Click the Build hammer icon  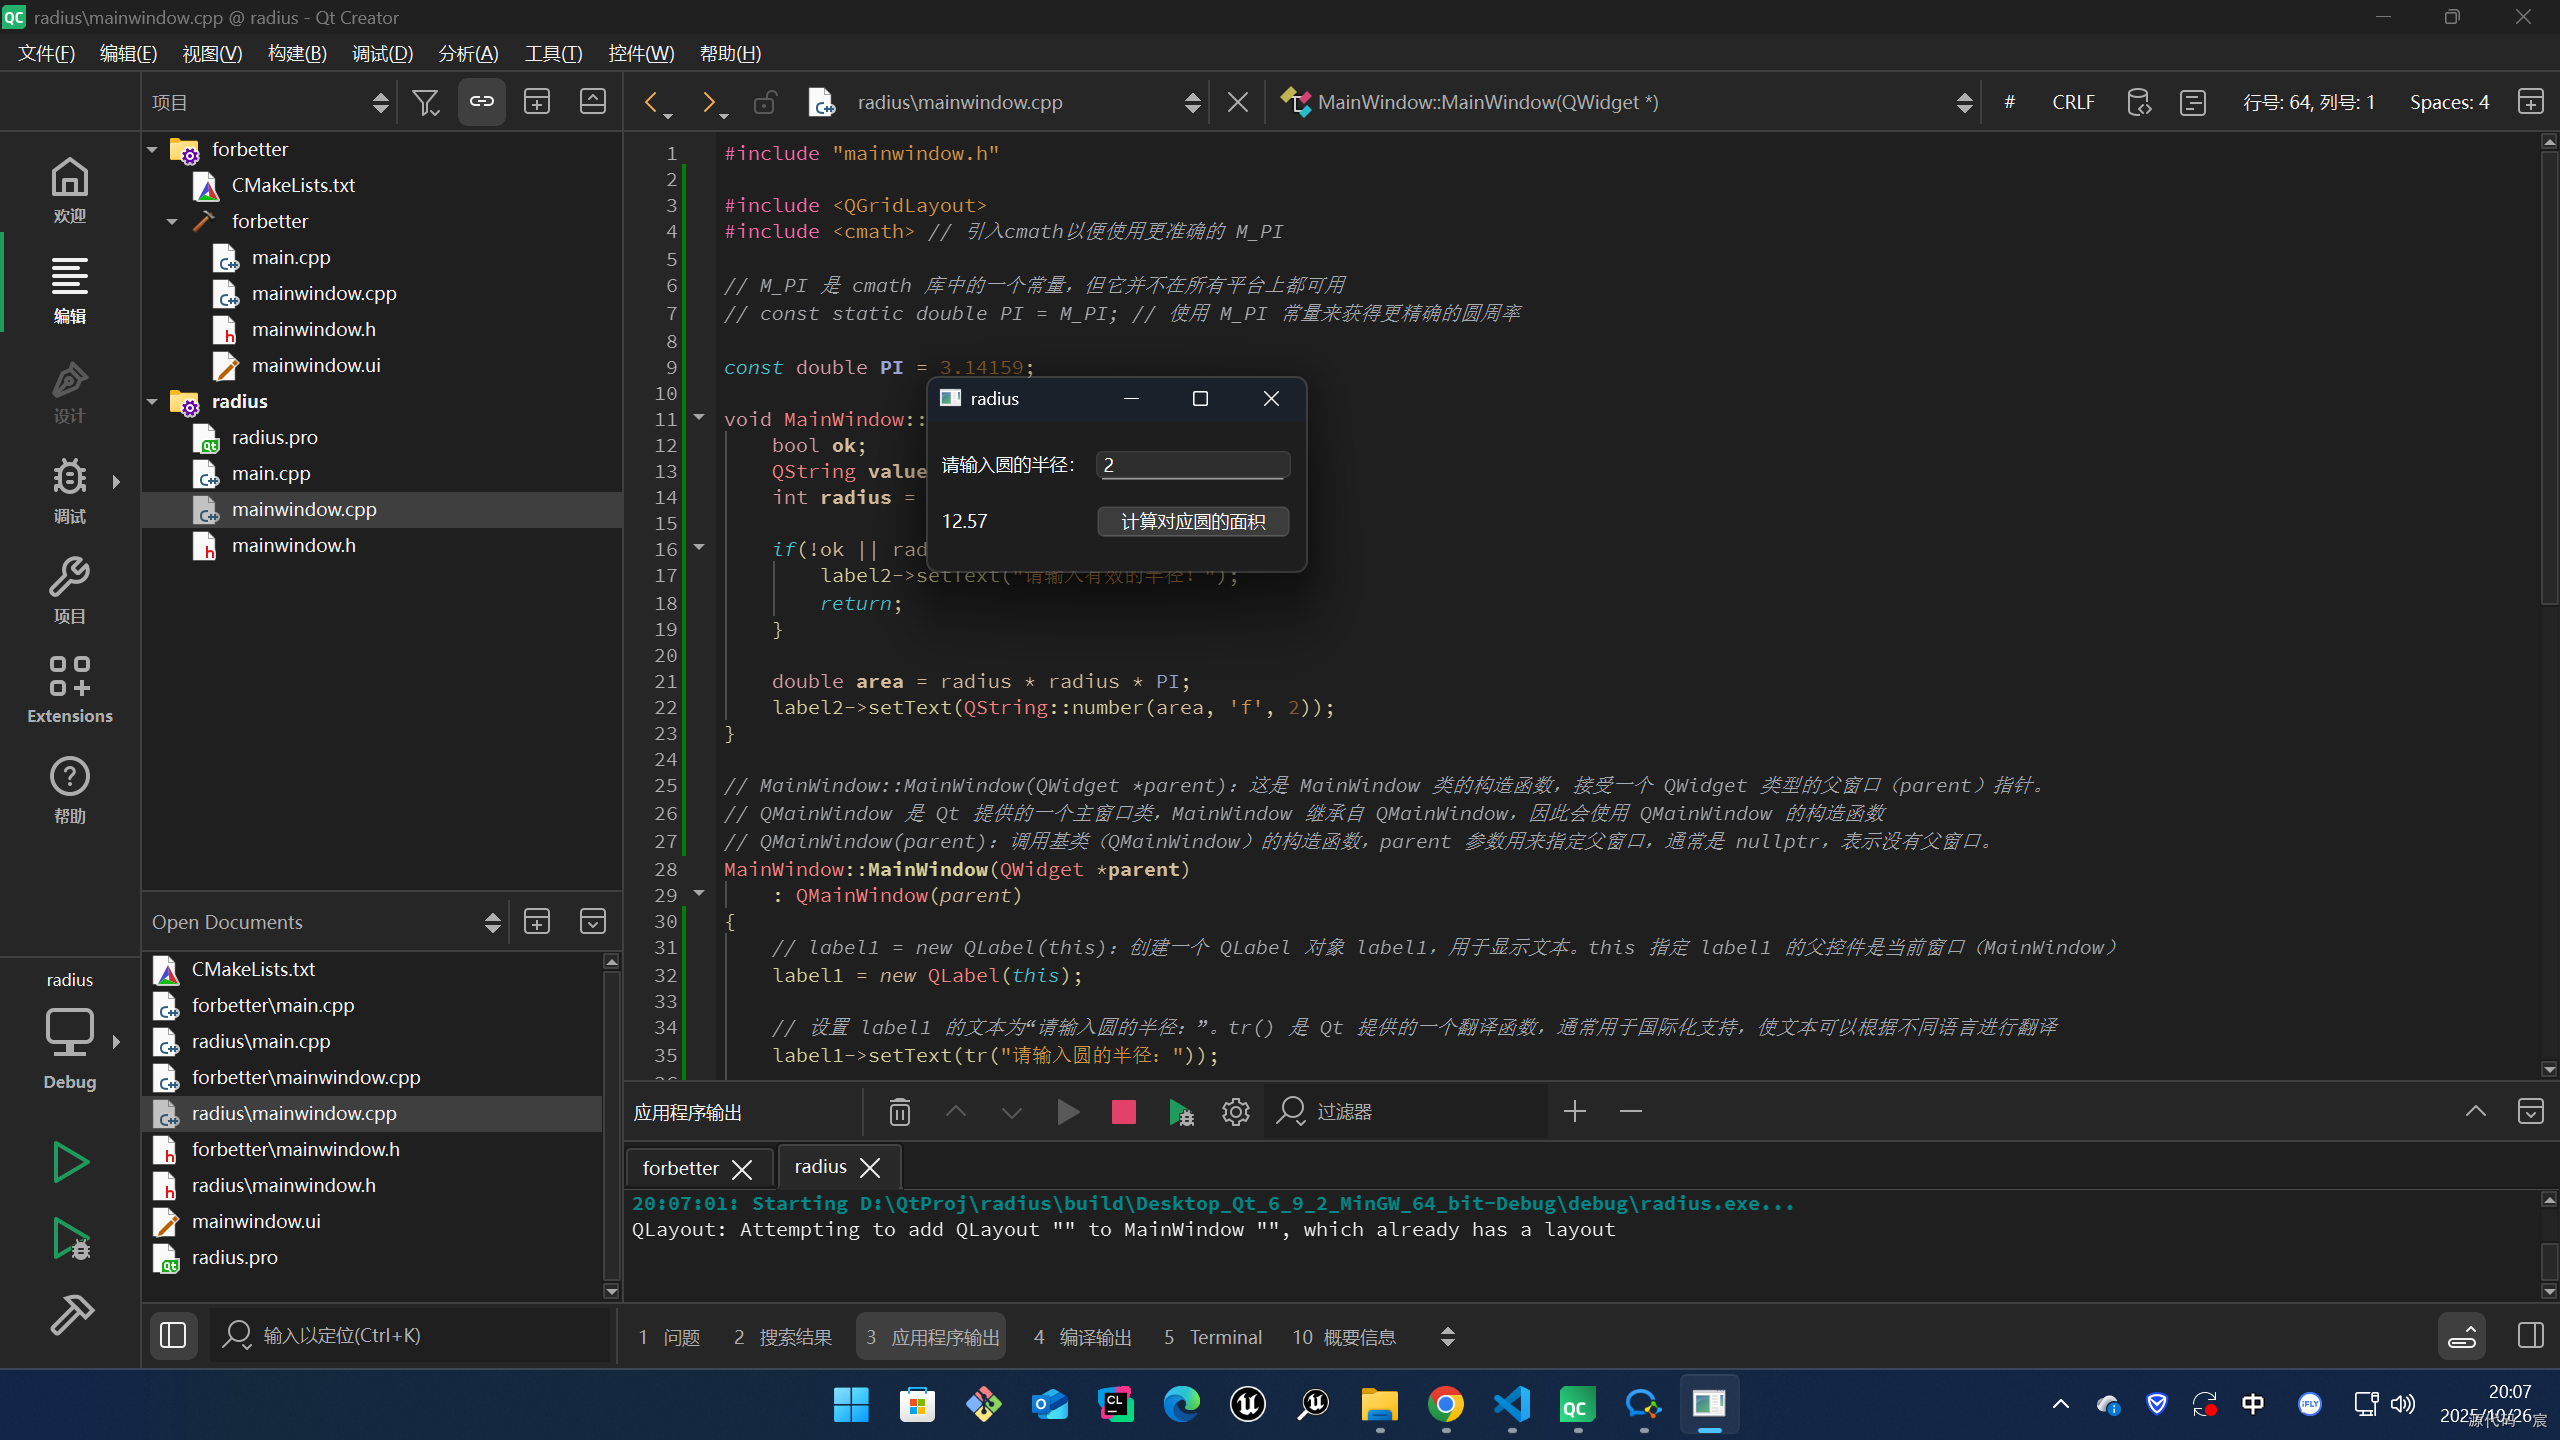[x=70, y=1315]
